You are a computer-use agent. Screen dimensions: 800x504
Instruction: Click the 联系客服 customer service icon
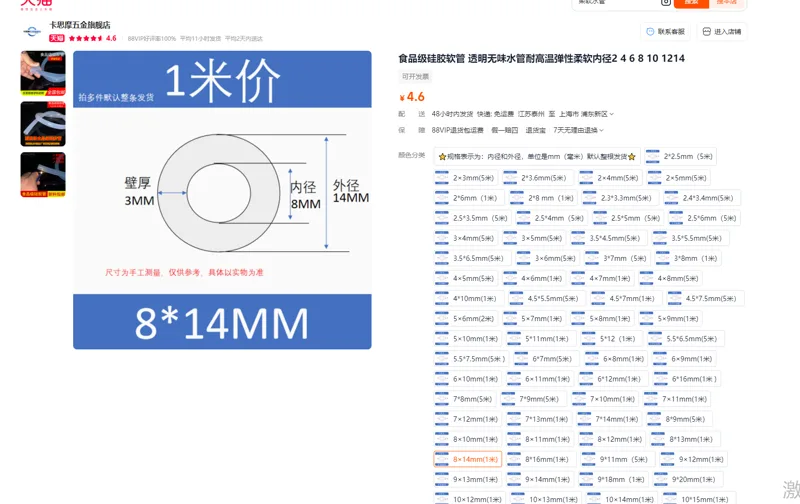650,32
